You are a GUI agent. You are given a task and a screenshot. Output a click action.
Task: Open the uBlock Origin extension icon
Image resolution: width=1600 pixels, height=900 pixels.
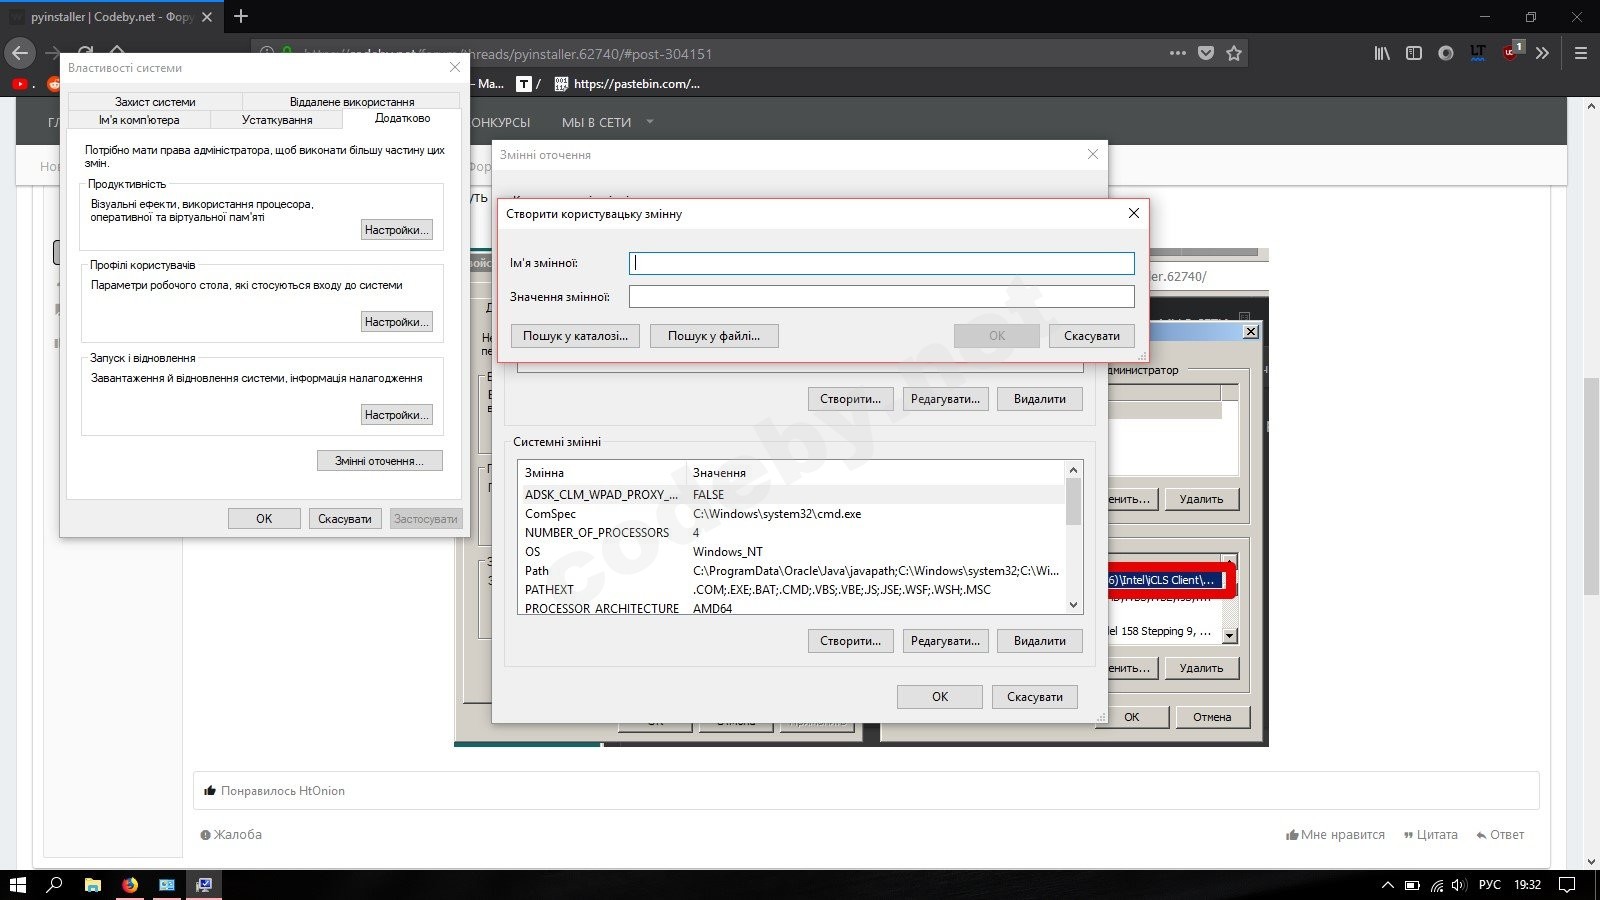(x=1511, y=53)
